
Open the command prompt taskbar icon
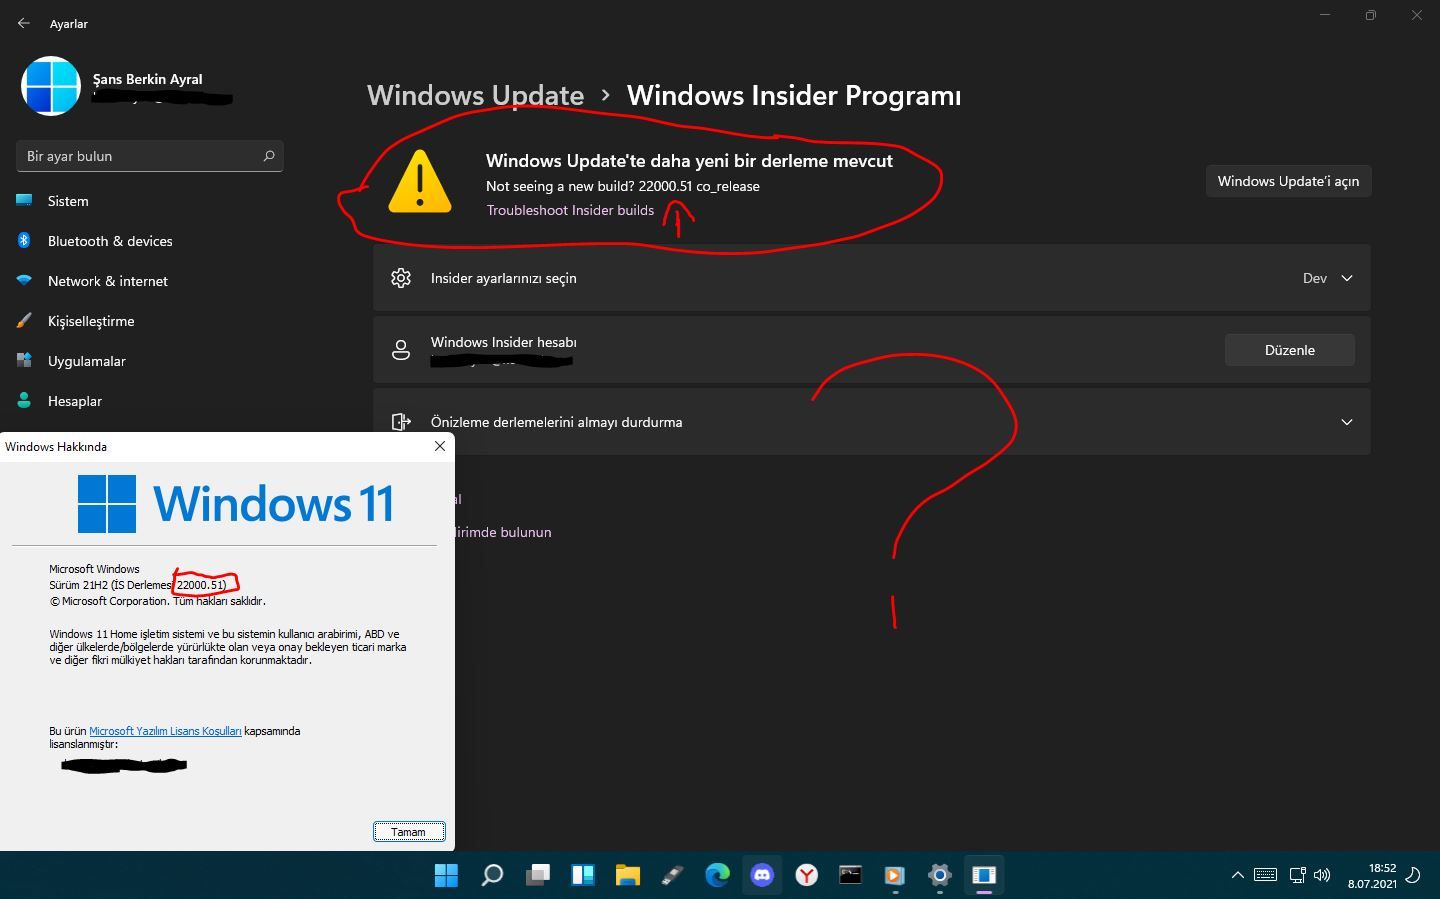point(850,875)
